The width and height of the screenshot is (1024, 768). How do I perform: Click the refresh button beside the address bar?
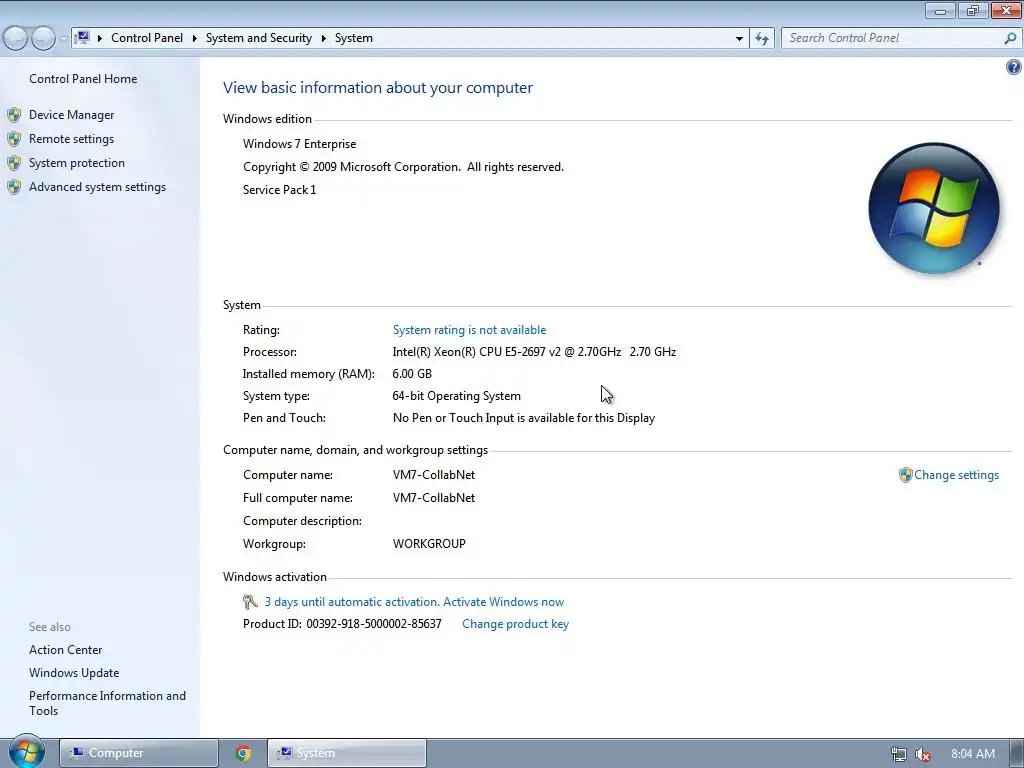761,39
